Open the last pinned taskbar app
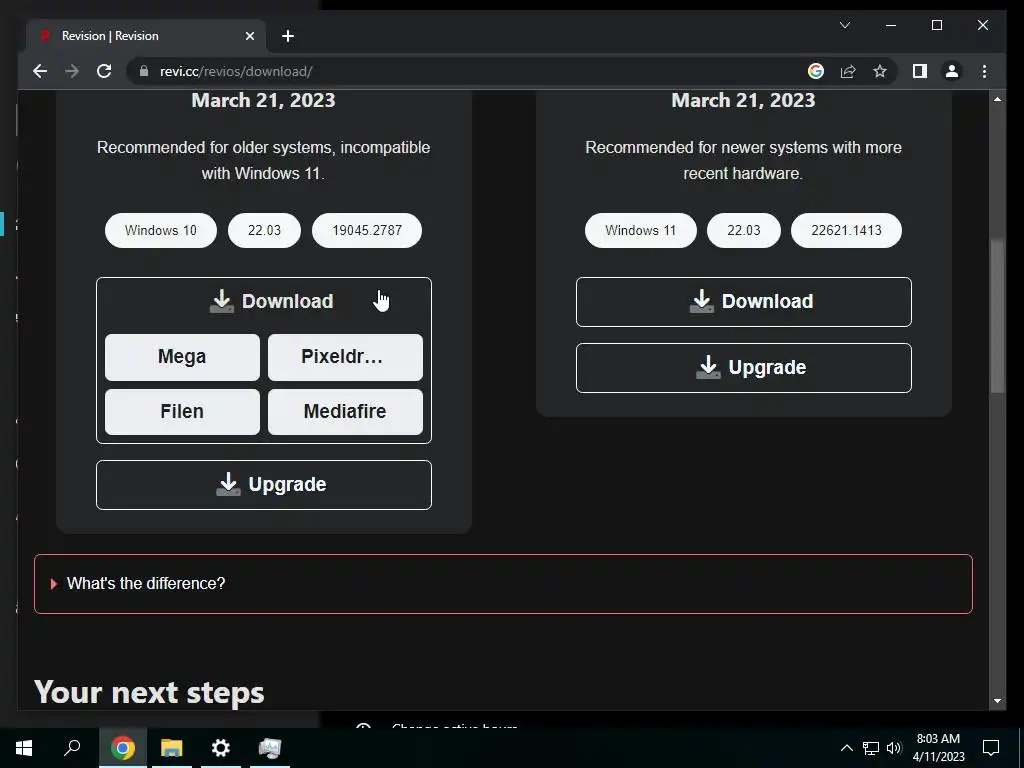This screenshot has width=1024, height=768. (x=270, y=748)
